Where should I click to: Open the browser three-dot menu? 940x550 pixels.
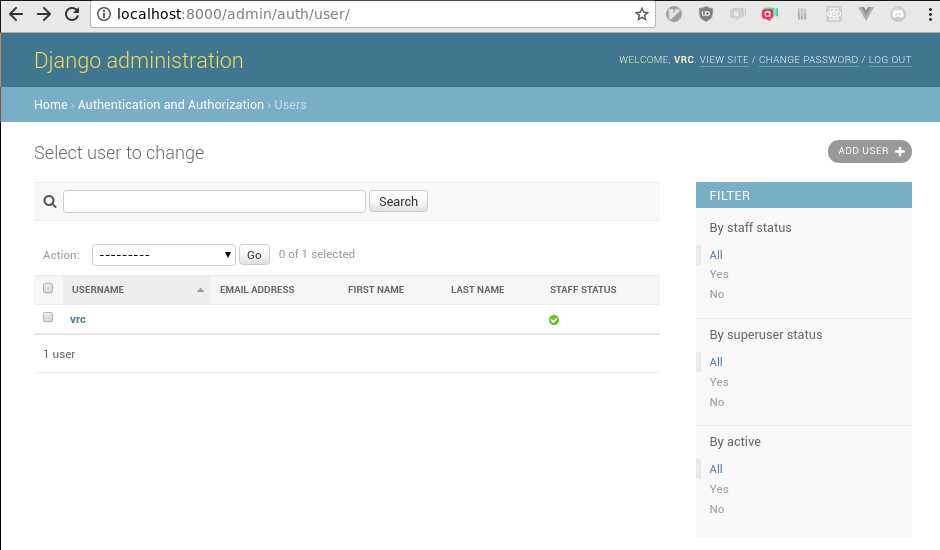(x=930, y=14)
